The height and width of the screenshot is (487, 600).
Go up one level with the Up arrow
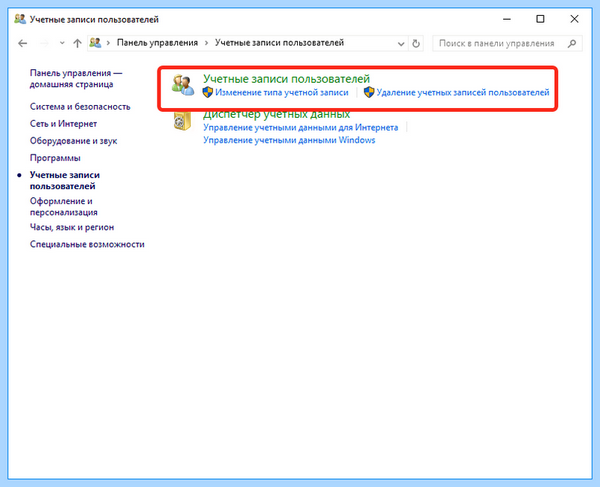point(77,43)
